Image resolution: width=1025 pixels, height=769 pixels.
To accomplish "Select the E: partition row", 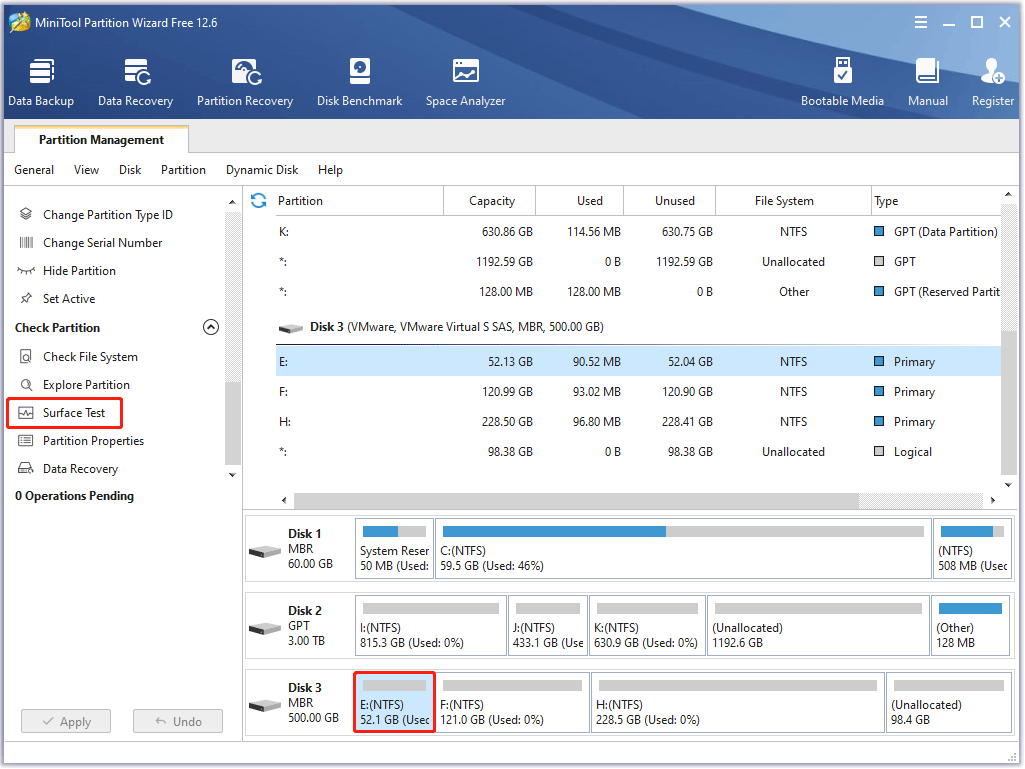I will 638,362.
